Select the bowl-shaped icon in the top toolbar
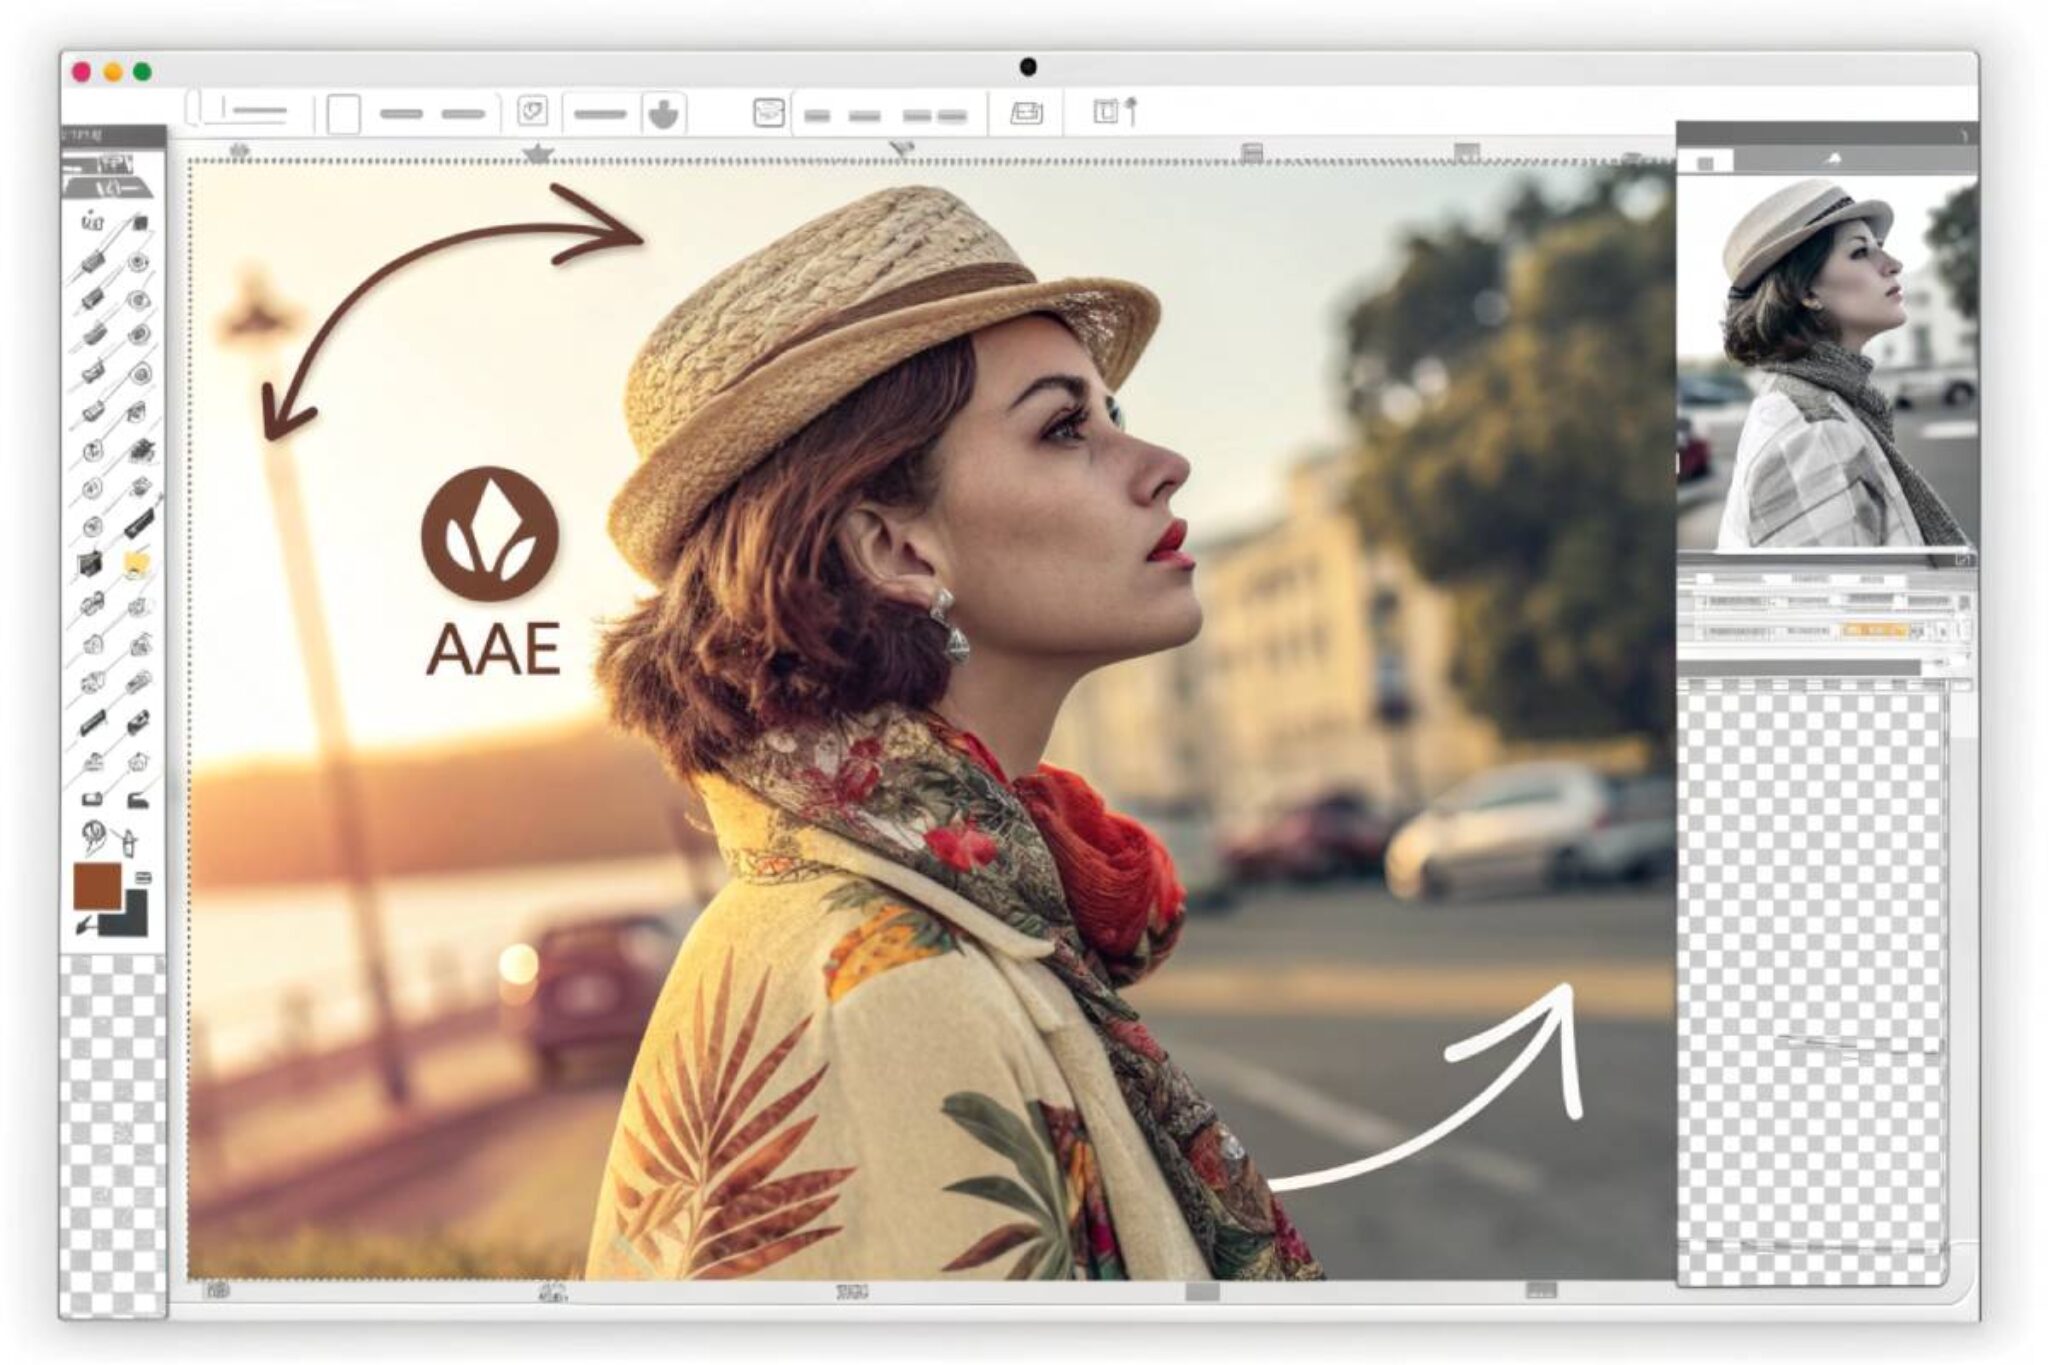The image size is (2048, 1365). [x=662, y=114]
